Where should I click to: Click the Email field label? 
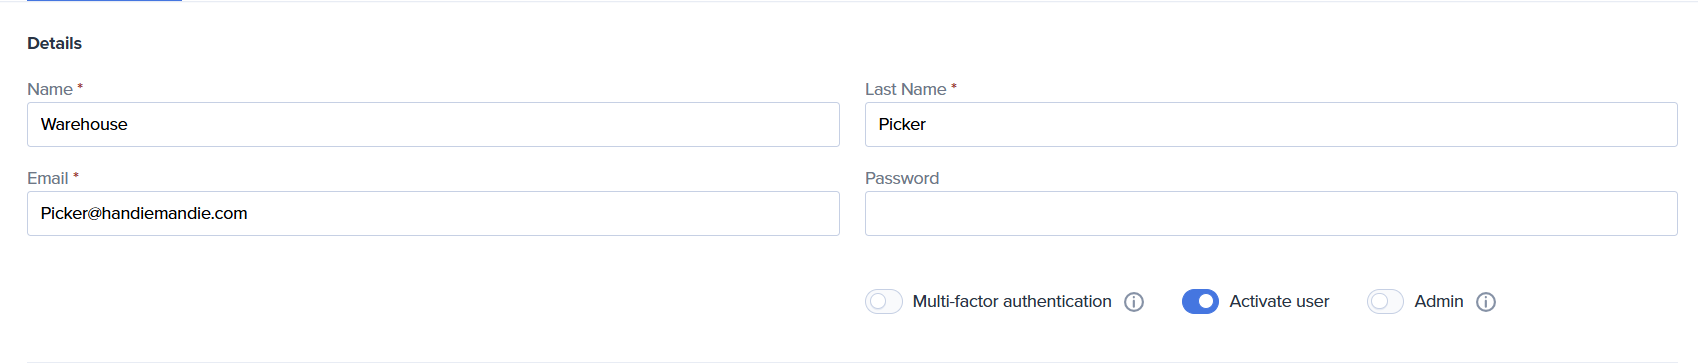pos(48,178)
